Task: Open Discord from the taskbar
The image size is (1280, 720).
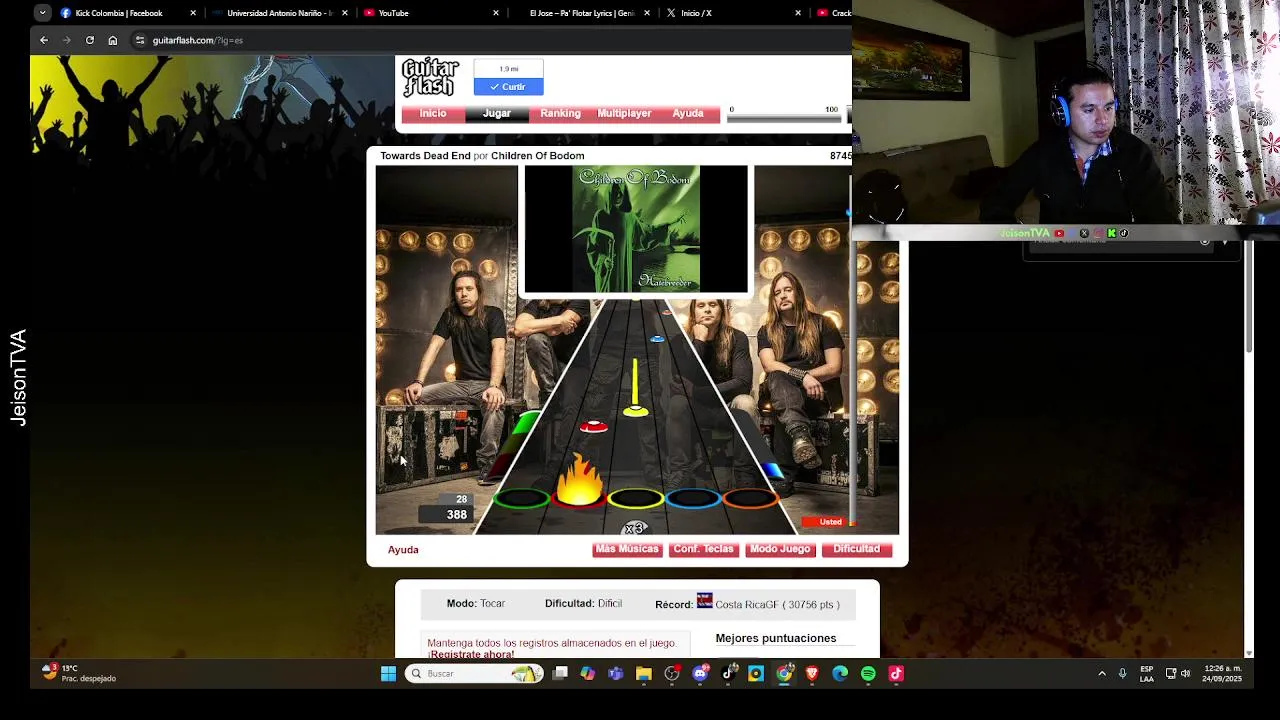Action: [700, 674]
